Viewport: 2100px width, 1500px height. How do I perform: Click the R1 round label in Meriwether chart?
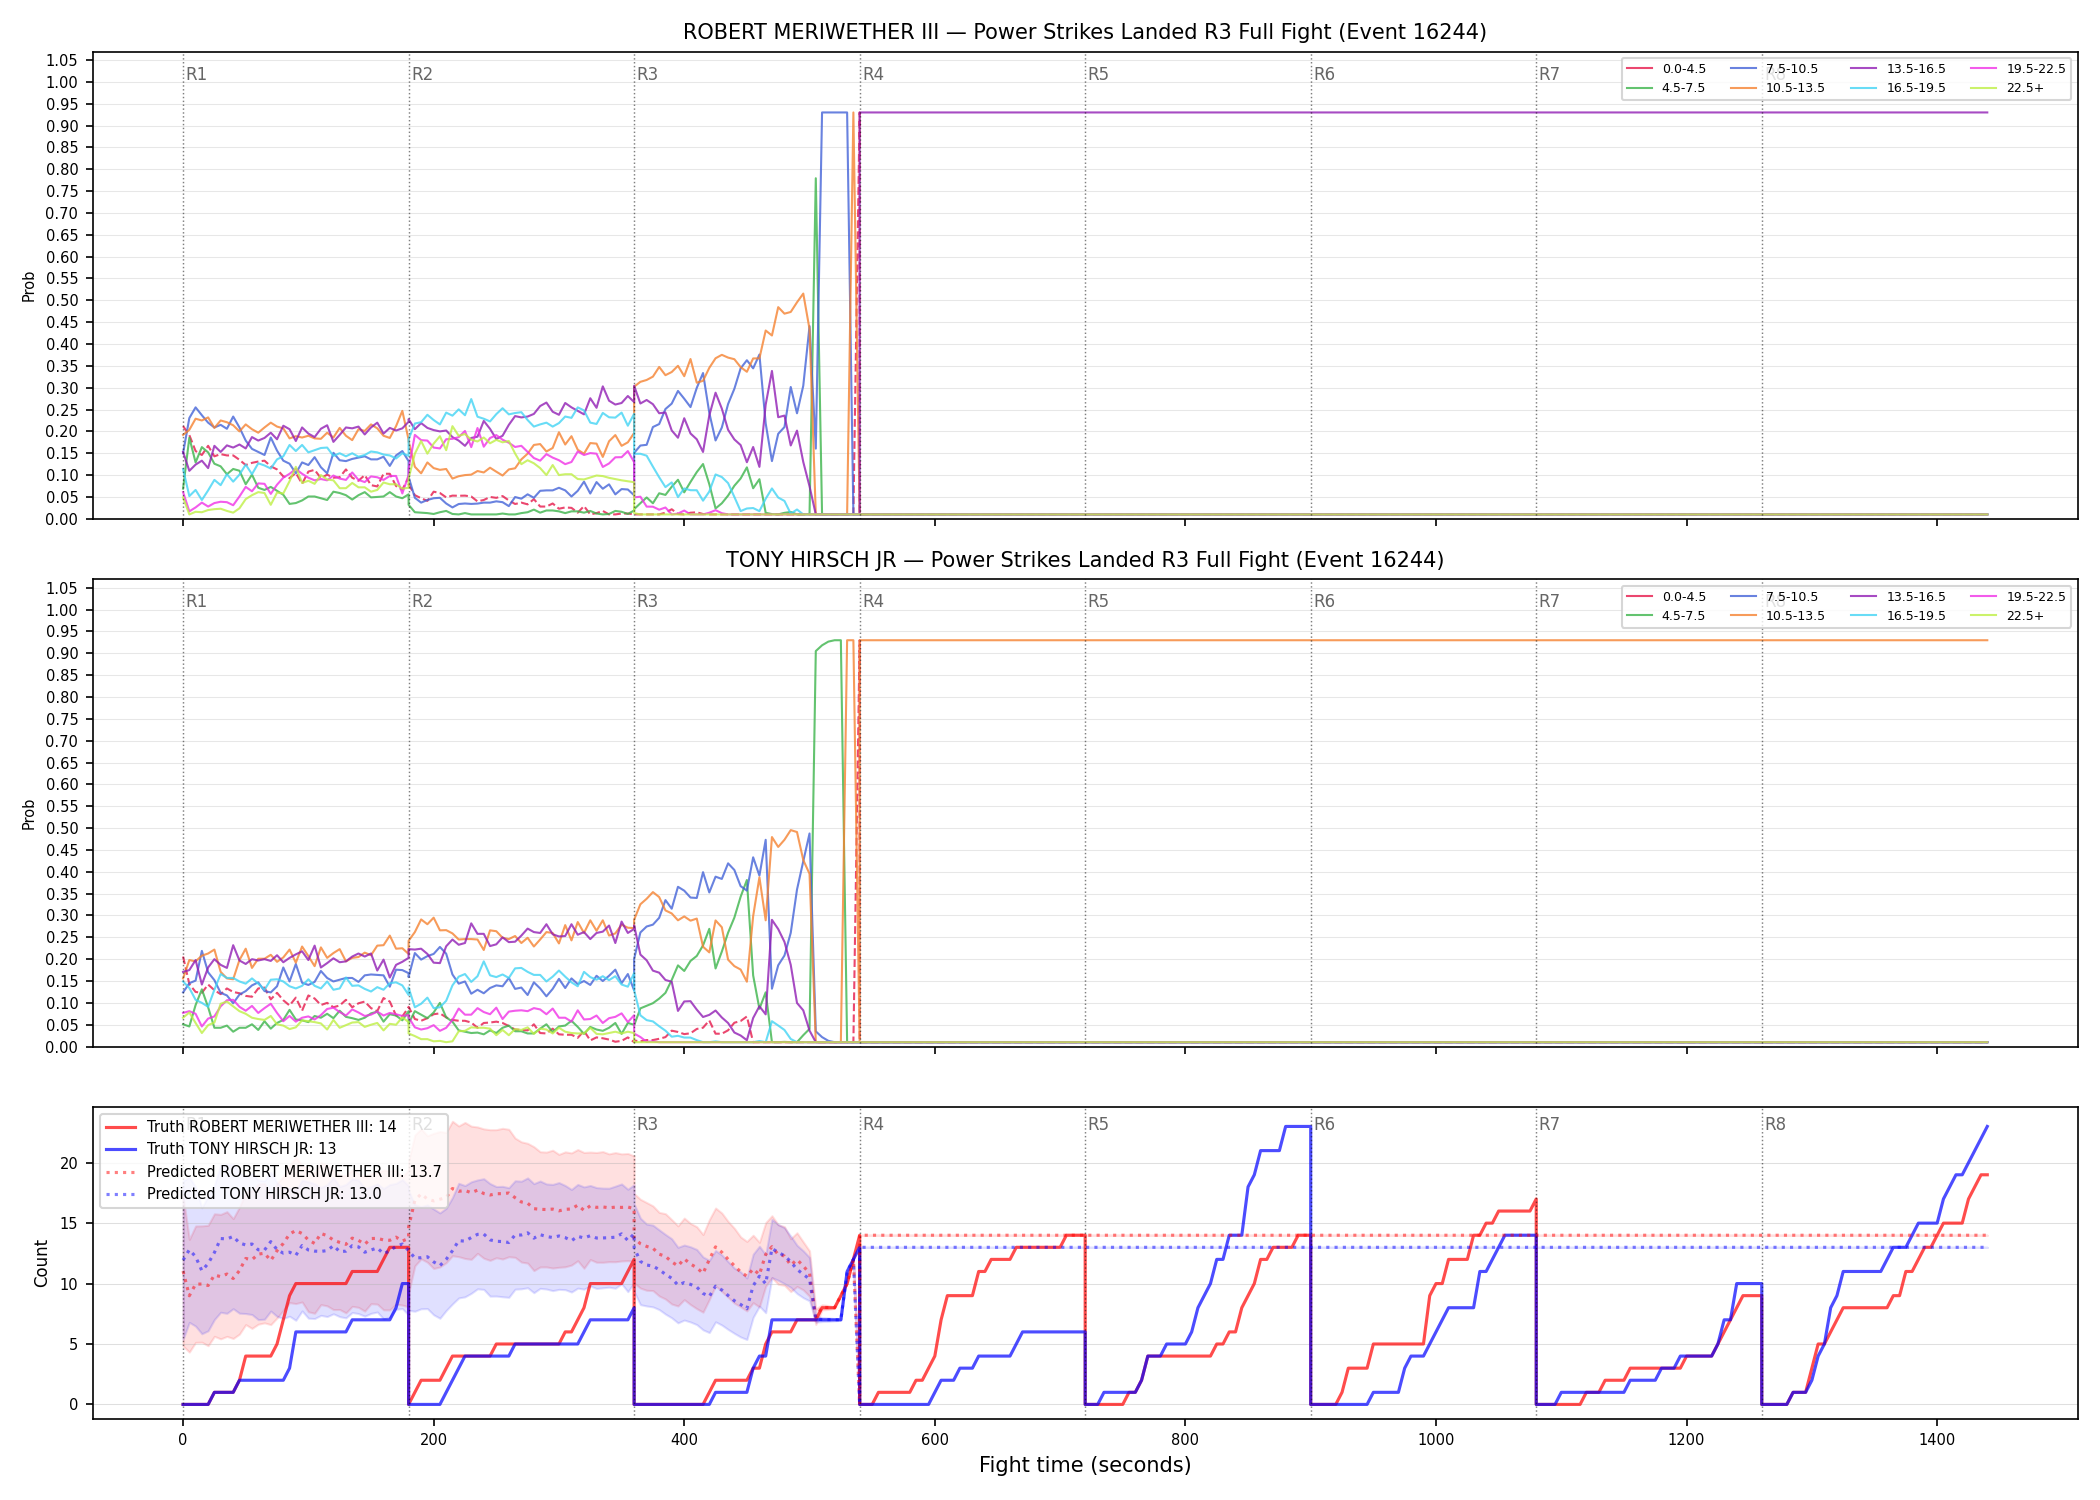(196, 74)
